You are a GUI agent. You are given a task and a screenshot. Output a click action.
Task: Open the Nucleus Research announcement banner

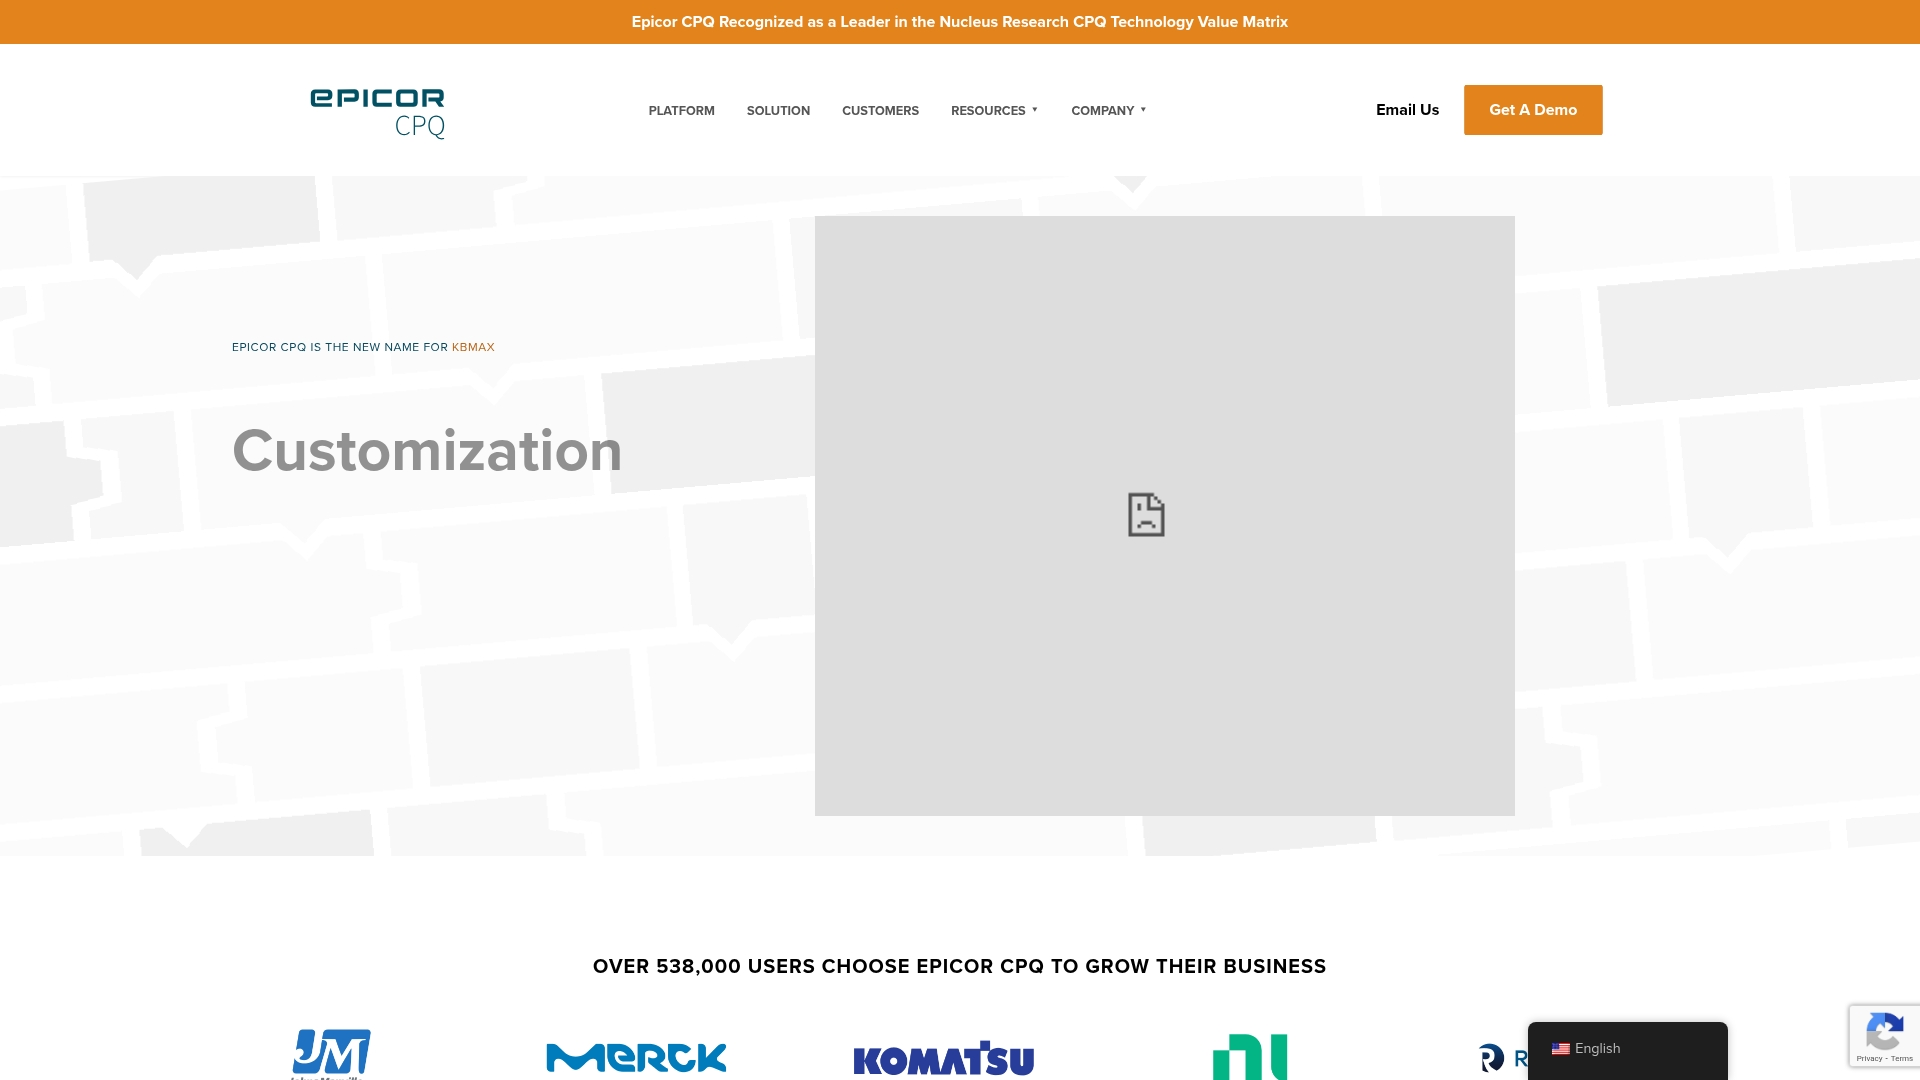pos(959,22)
